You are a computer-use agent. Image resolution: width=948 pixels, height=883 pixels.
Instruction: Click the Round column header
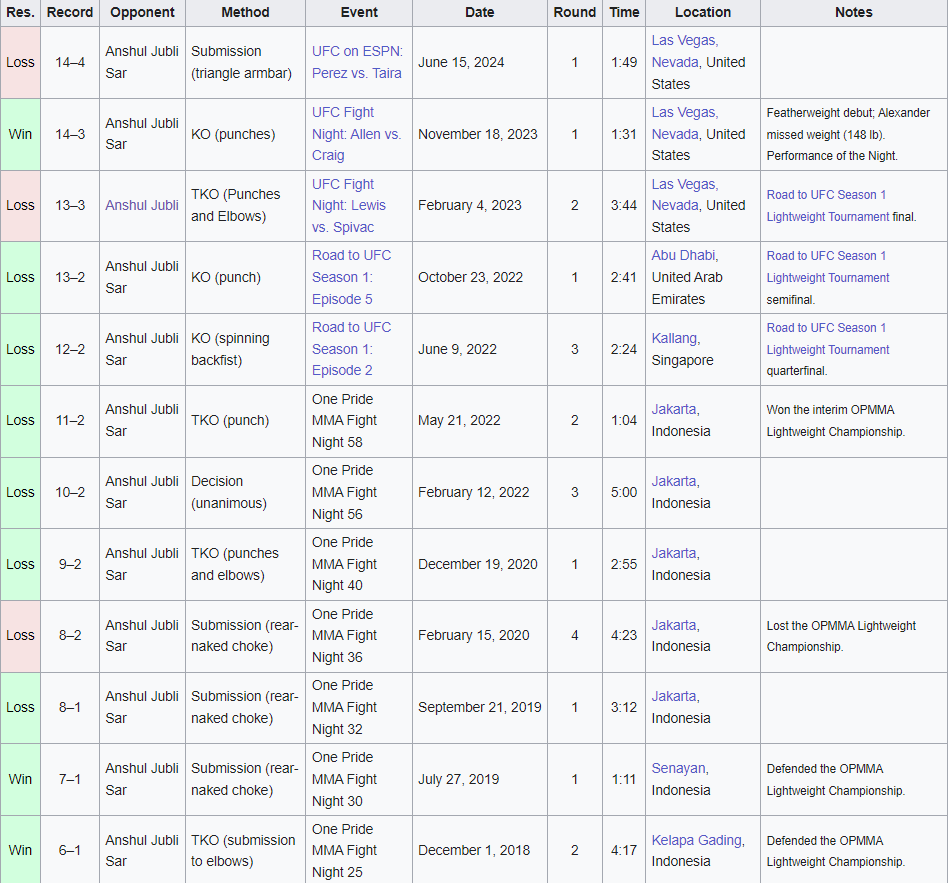click(x=575, y=13)
